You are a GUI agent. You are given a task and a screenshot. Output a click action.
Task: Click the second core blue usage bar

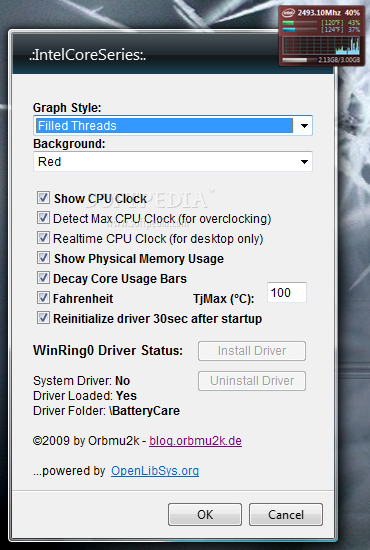(x=300, y=29)
